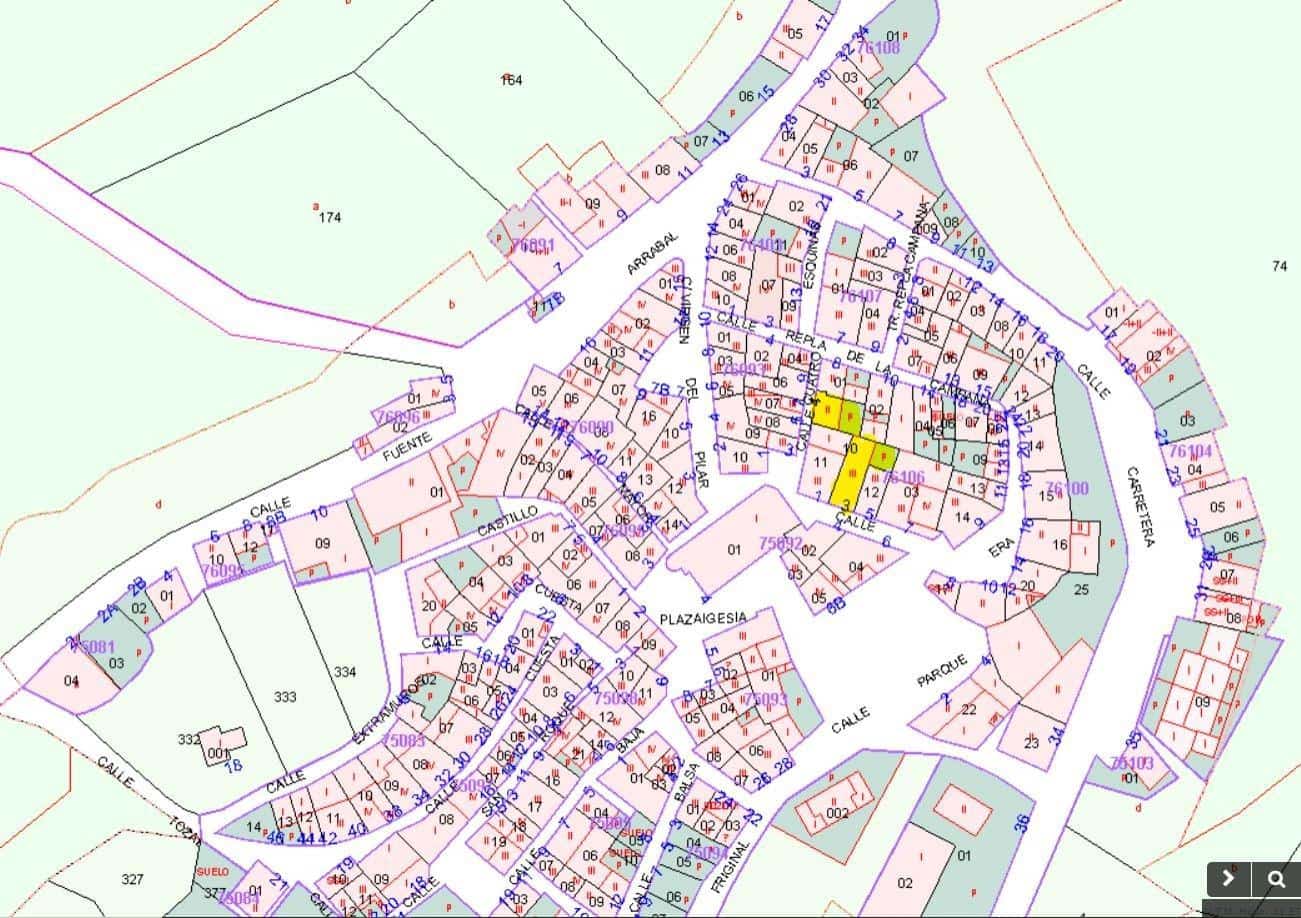Select the green parcel numbered 25
Screen dimensions: 1301x918
tap(1081, 589)
